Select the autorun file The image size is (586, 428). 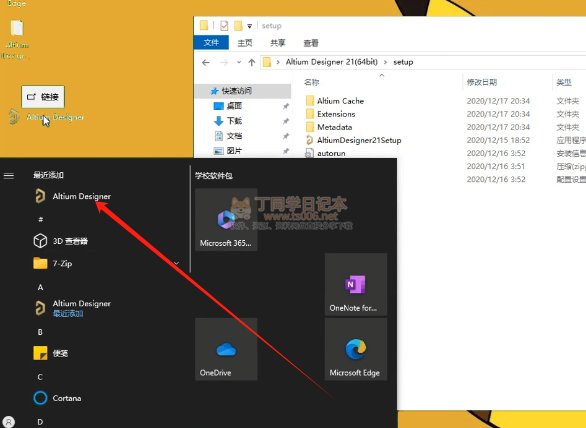[331, 153]
